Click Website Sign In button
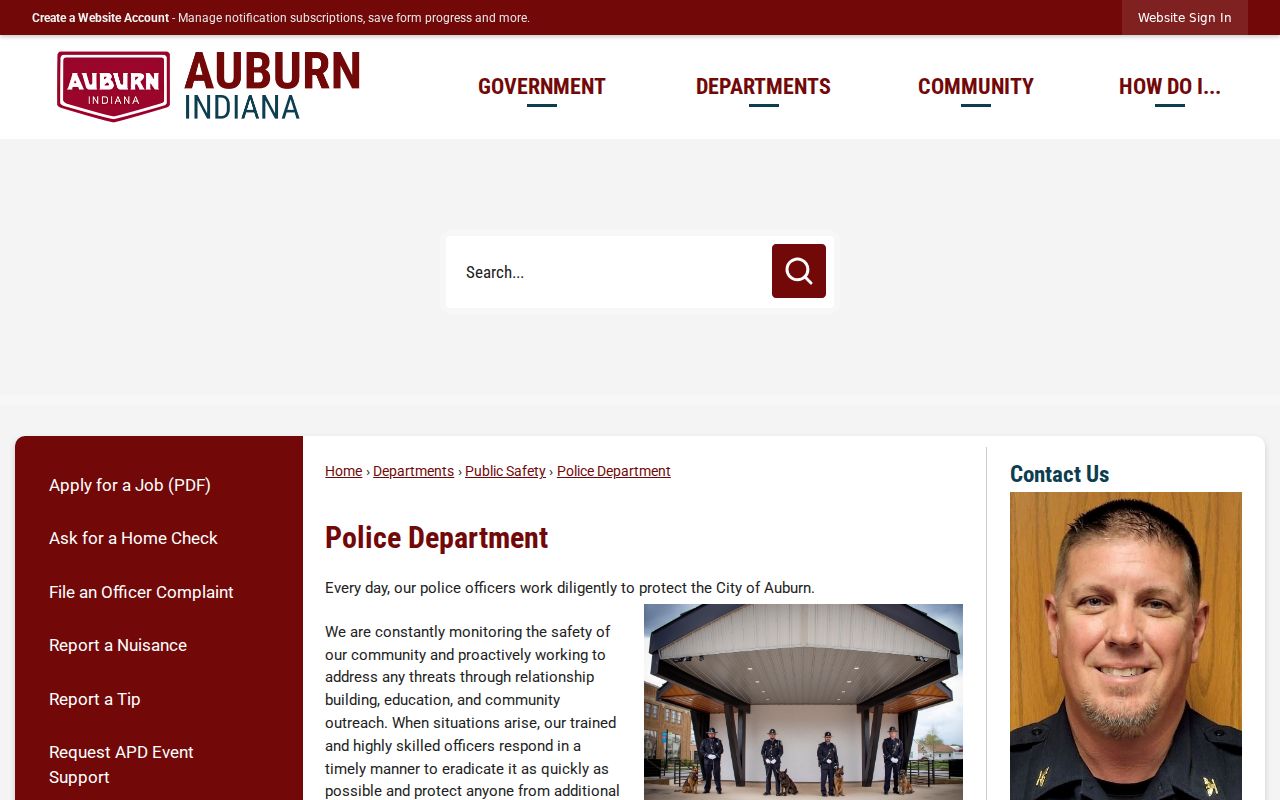This screenshot has height=800, width=1280. pos(1185,18)
